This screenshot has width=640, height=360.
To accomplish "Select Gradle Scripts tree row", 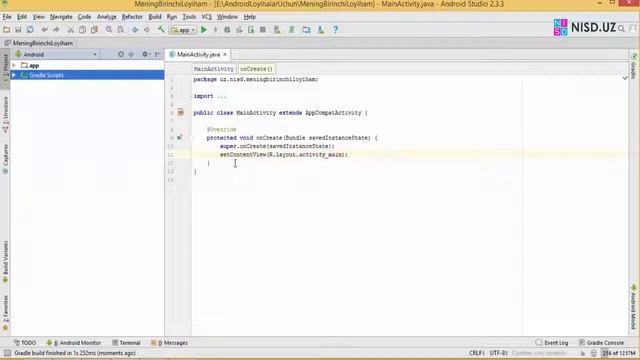I will pyautogui.click(x=87, y=75).
